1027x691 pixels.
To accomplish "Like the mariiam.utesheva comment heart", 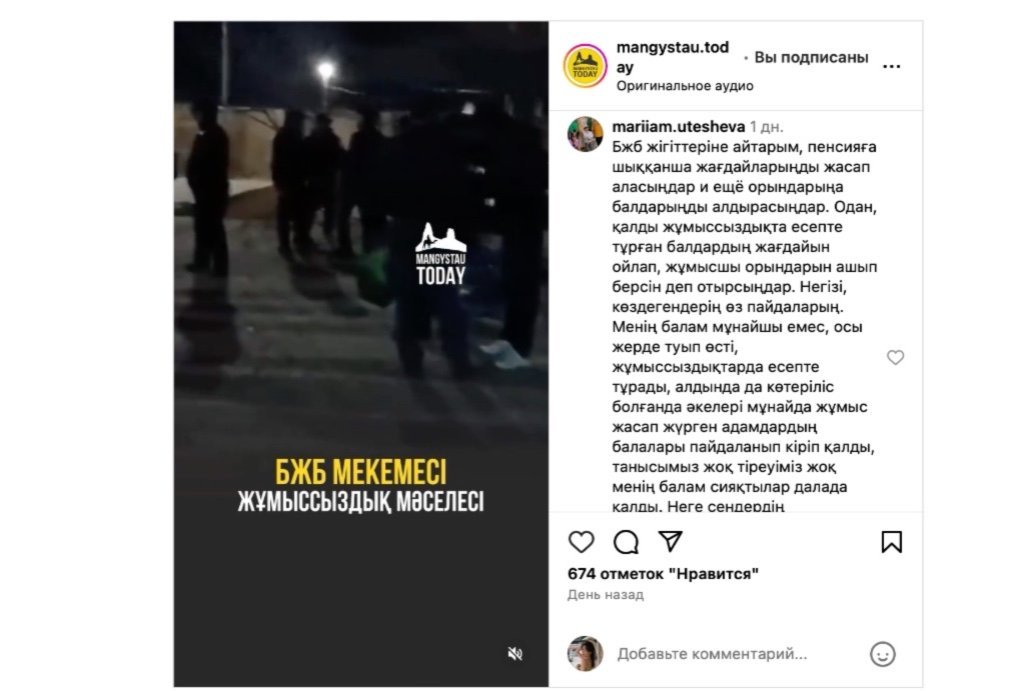I will pos(895,357).
